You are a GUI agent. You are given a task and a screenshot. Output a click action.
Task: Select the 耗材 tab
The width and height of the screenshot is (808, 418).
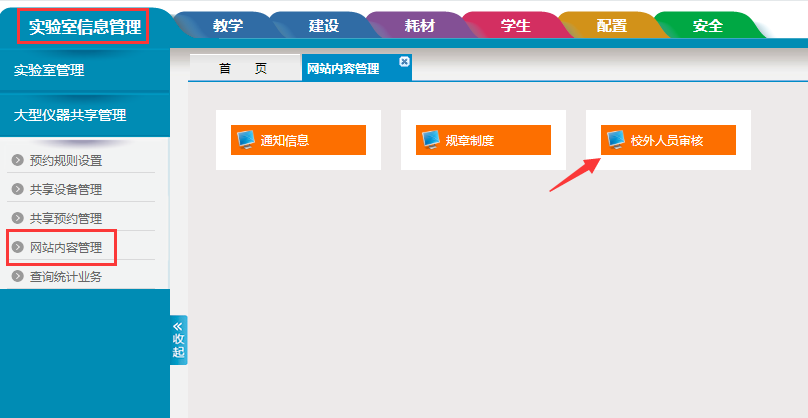pos(420,26)
